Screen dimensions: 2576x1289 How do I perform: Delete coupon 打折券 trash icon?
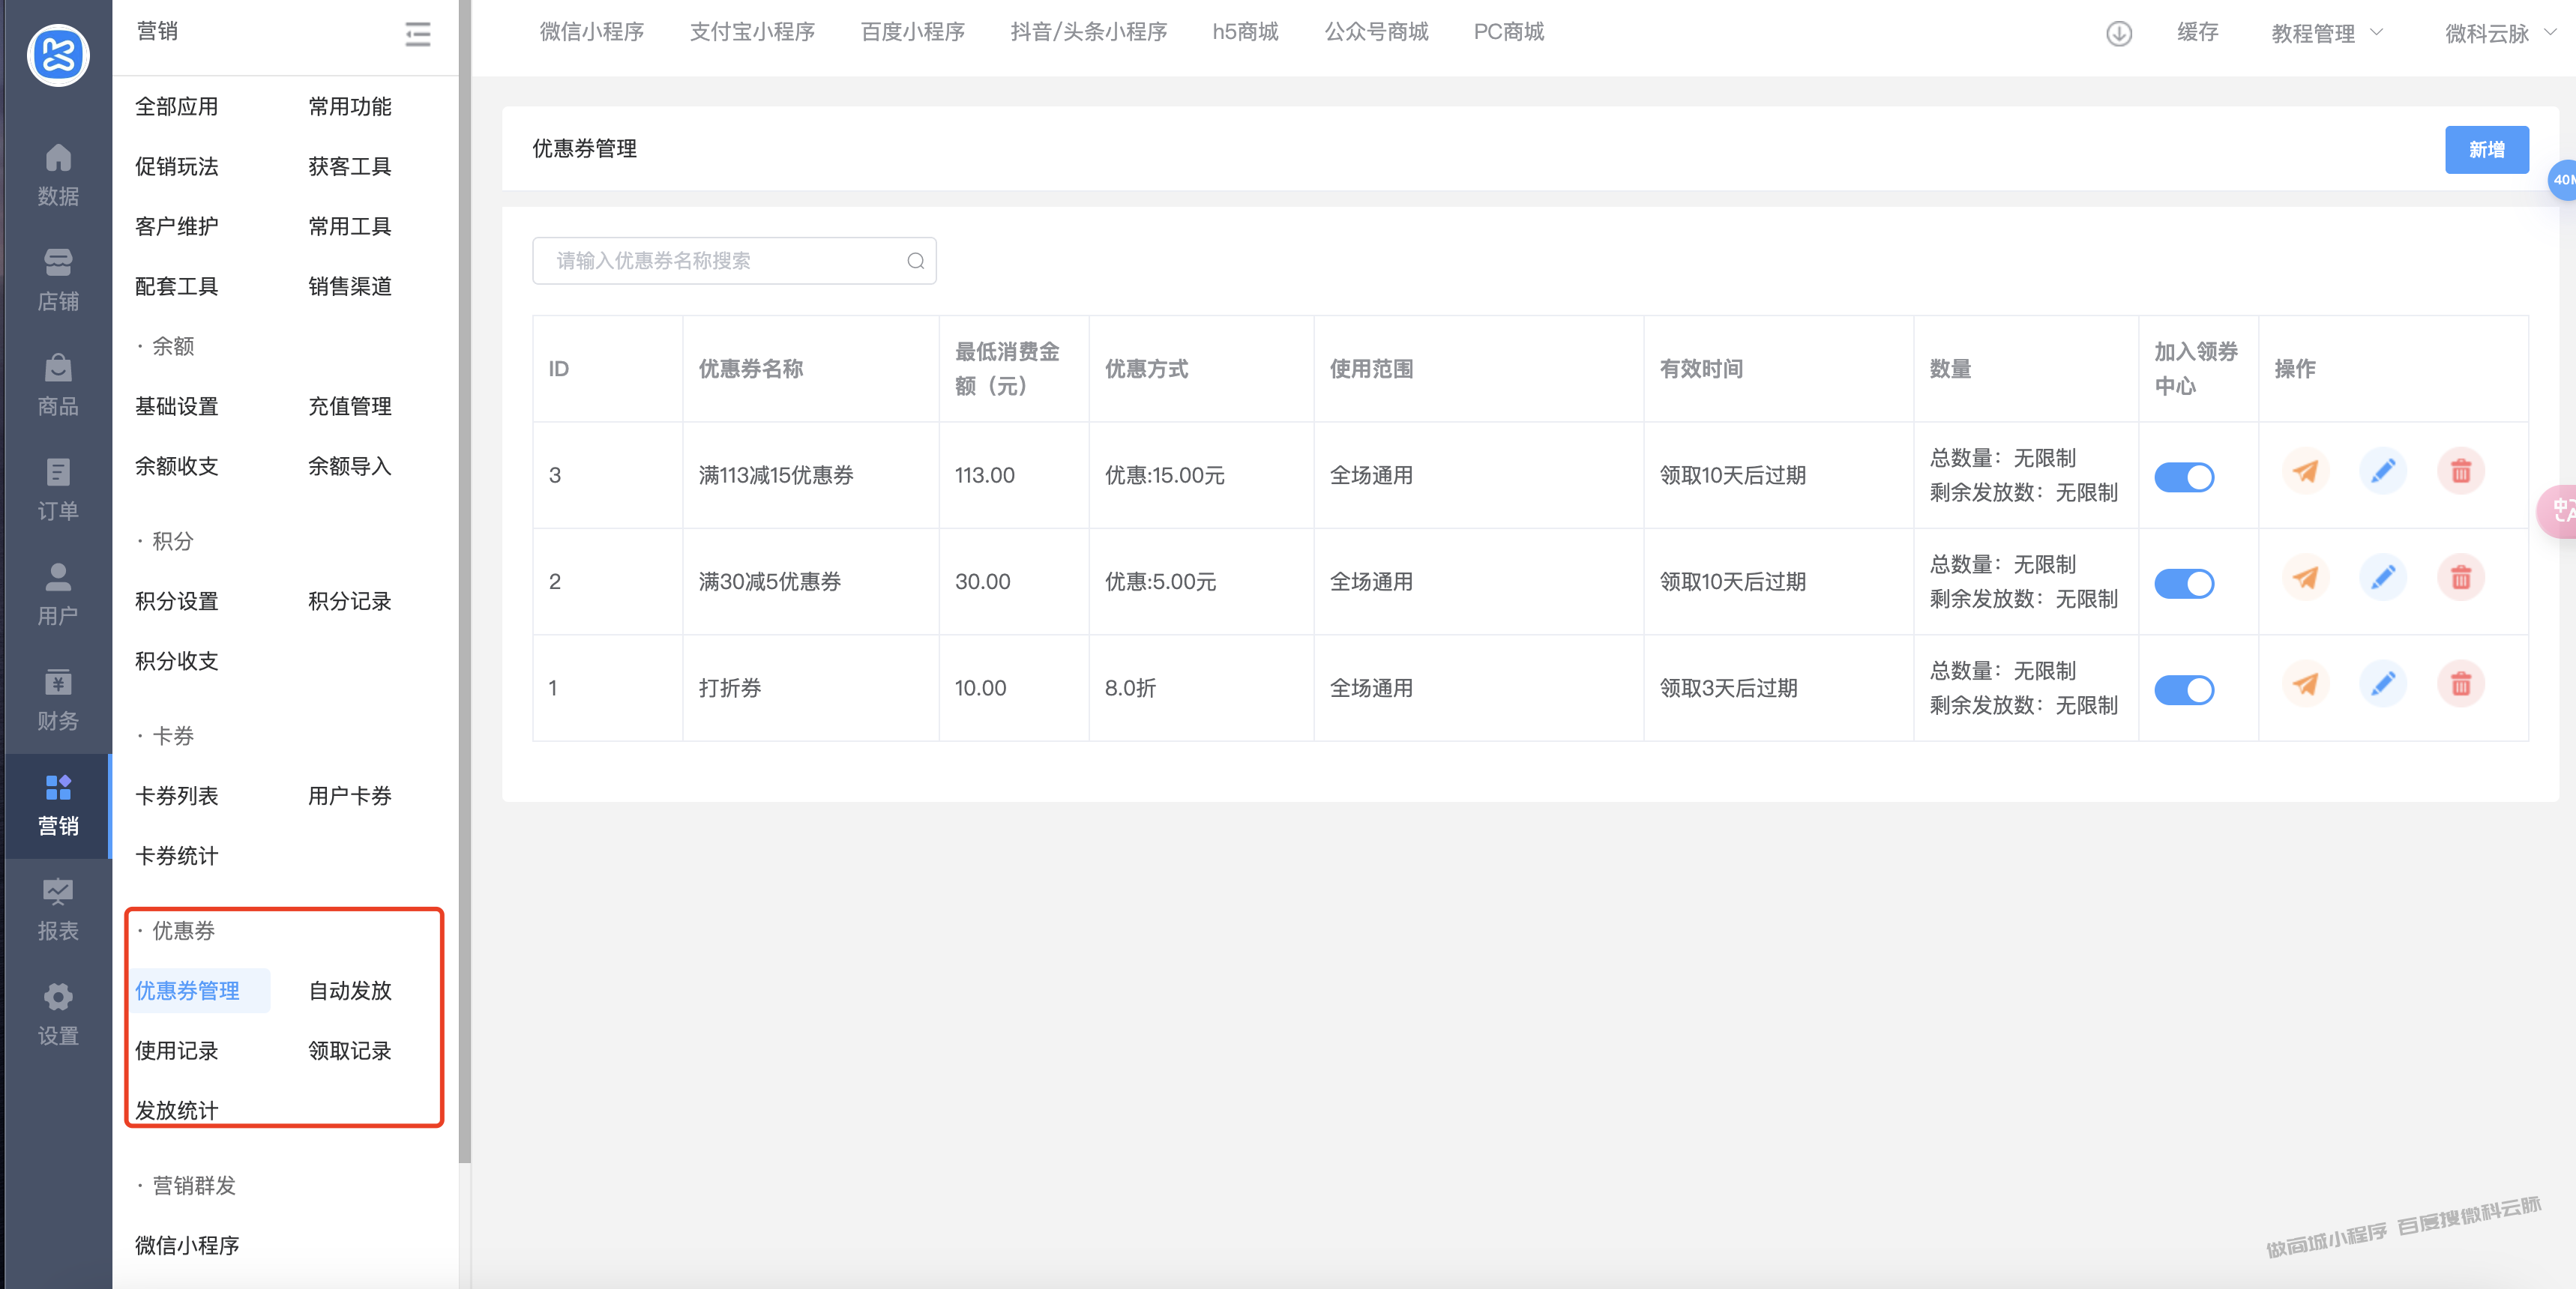[2461, 683]
